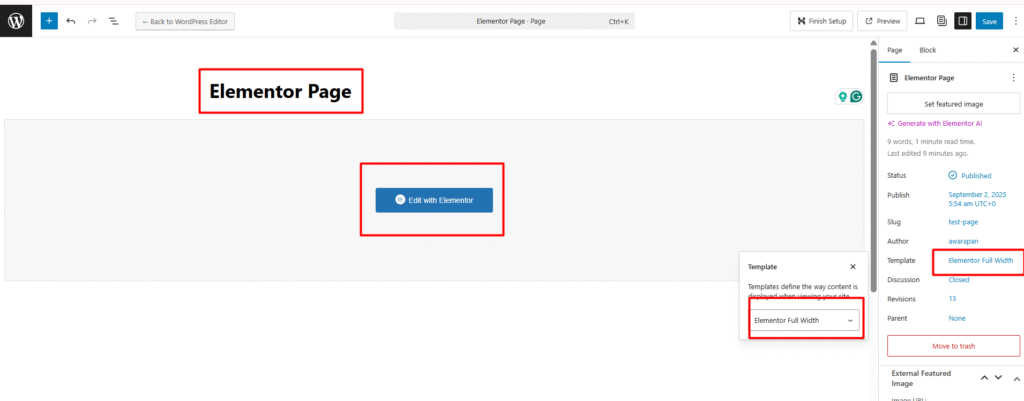Image resolution: width=1024 pixels, height=401 pixels.
Task: Collapse the External Featured Image panel
Action: coord(1014,377)
